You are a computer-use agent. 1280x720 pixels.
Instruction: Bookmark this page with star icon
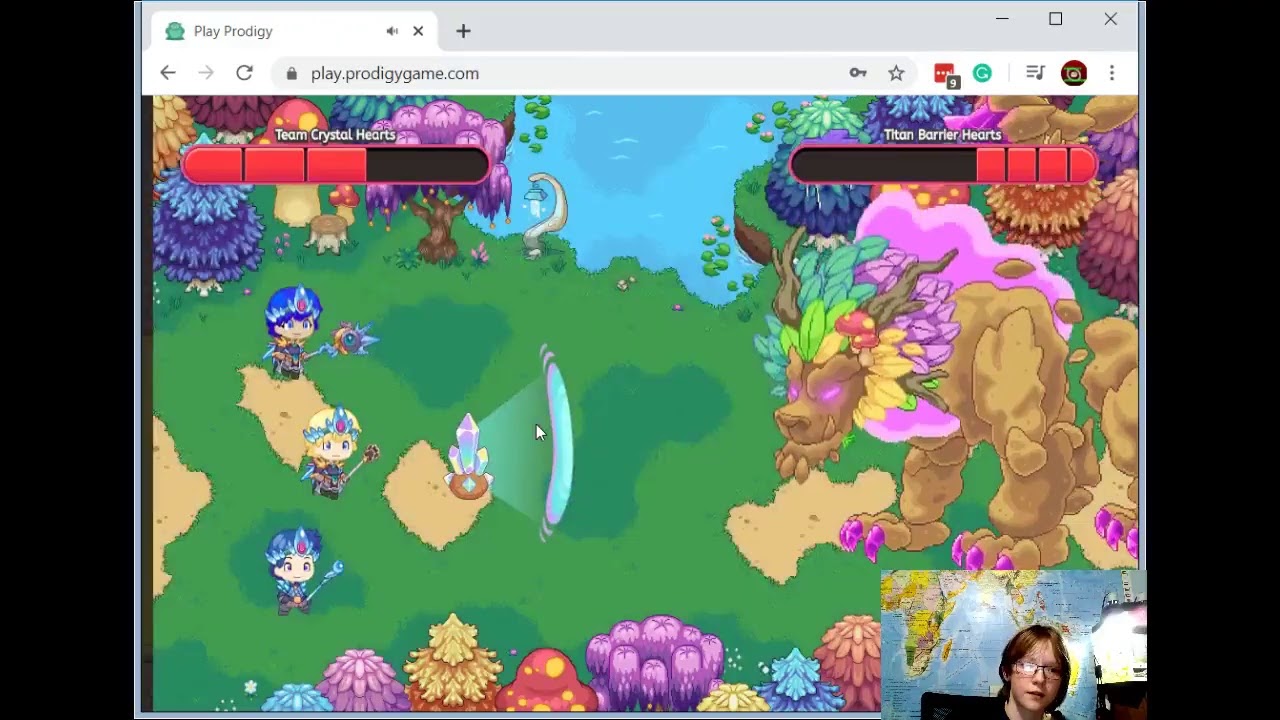[x=896, y=73]
